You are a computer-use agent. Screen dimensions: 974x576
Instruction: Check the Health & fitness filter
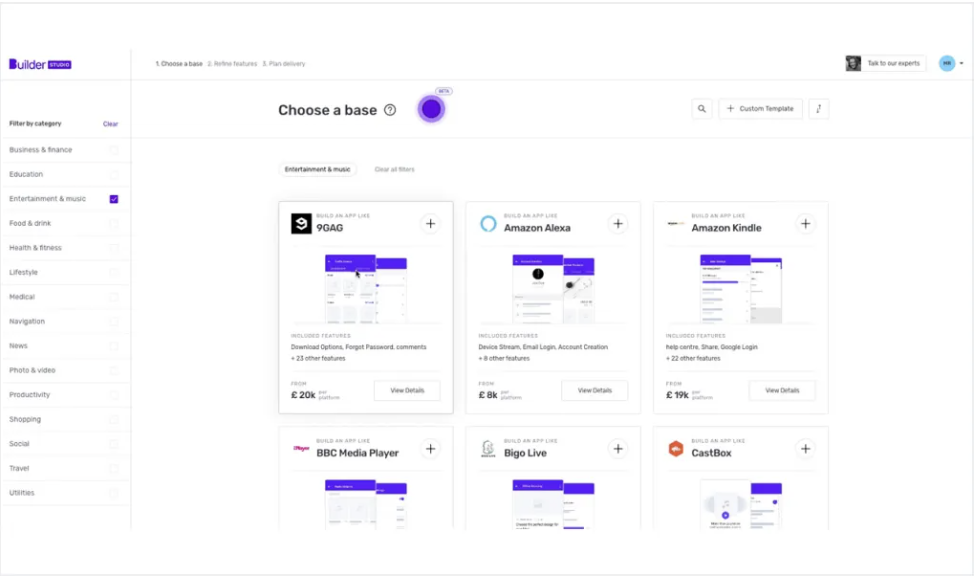pos(114,248)
